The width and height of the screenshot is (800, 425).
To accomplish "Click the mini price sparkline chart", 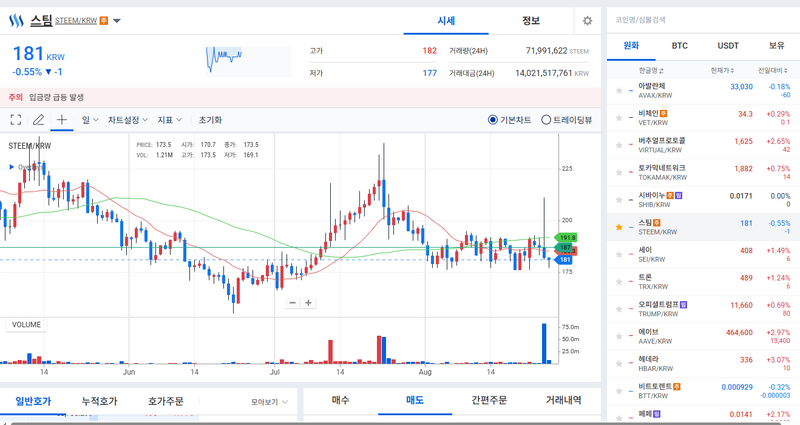I will [x=248, y=61].
